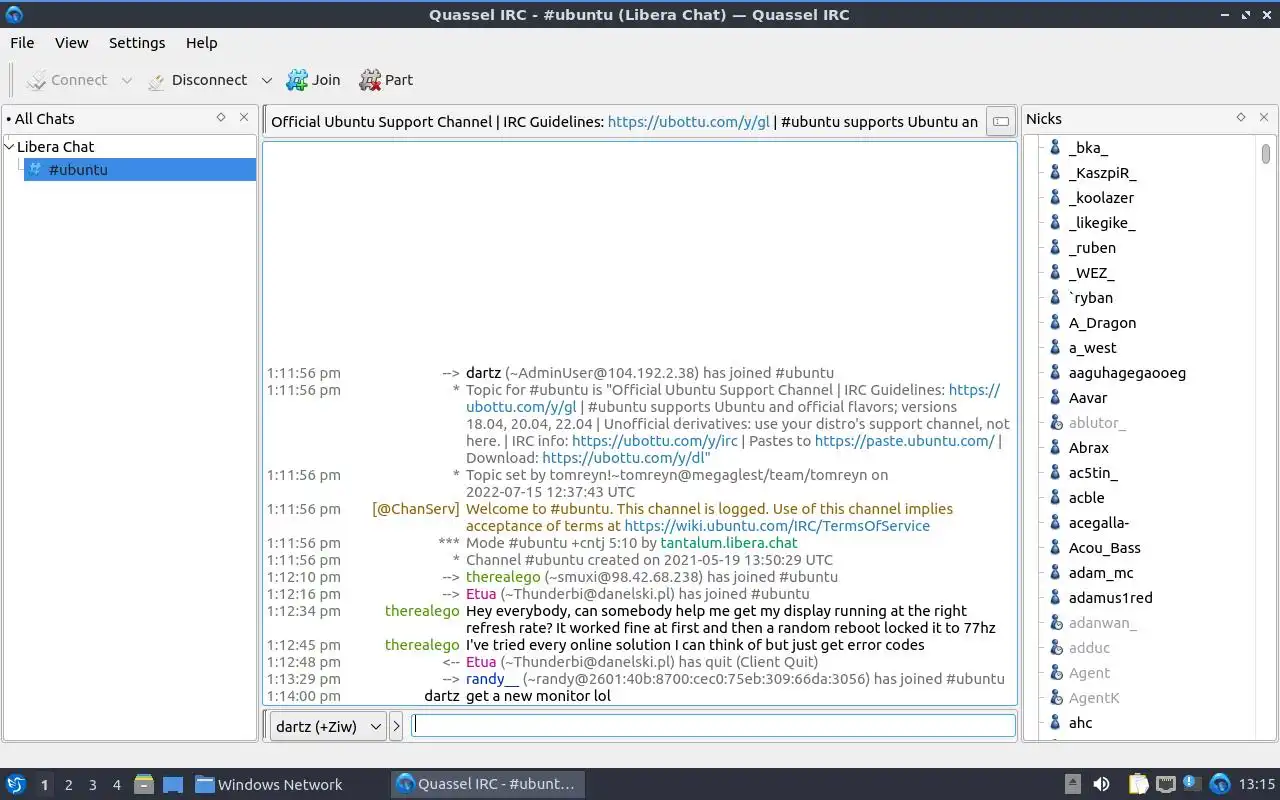Focus the chat message input field
The height and width of the screenshot is (800, 1280).
[714, 726]
